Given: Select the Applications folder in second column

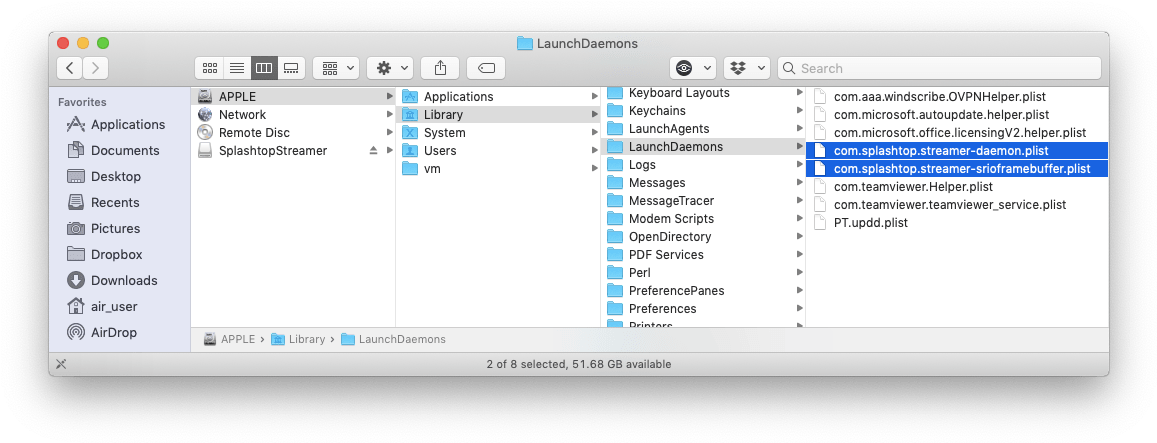Looking at the screenshot, I should click(498, 97).
